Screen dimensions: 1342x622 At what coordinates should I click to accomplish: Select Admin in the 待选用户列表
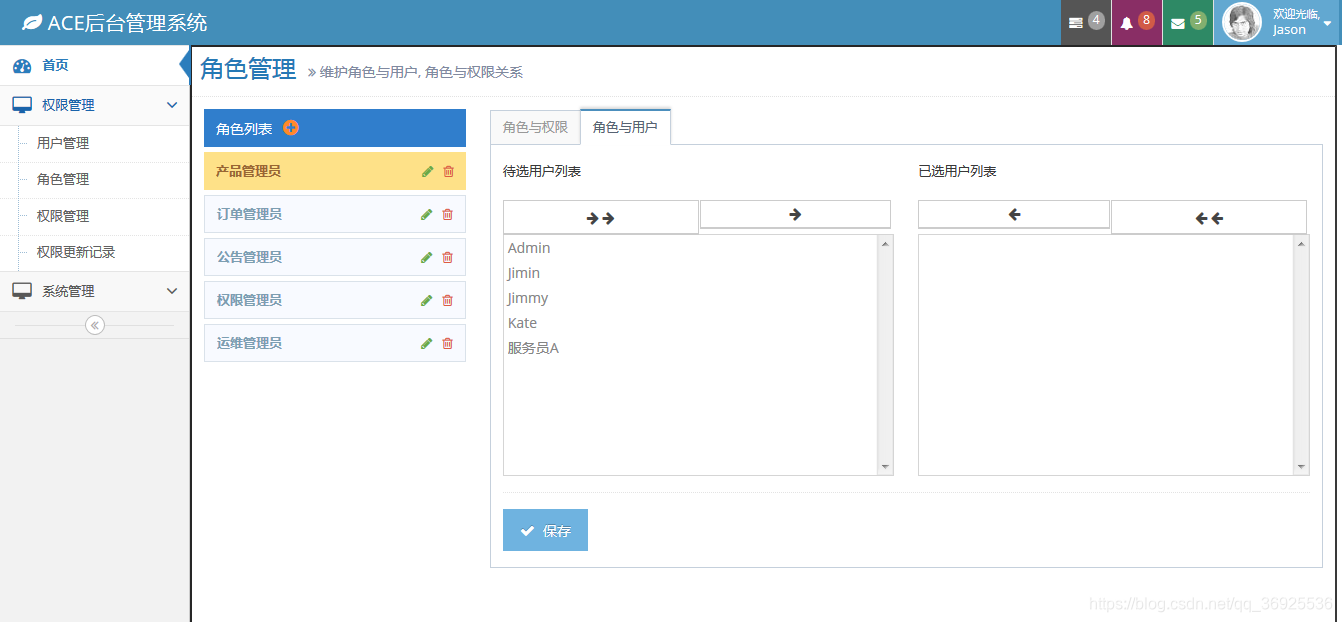tap(690, 248)
